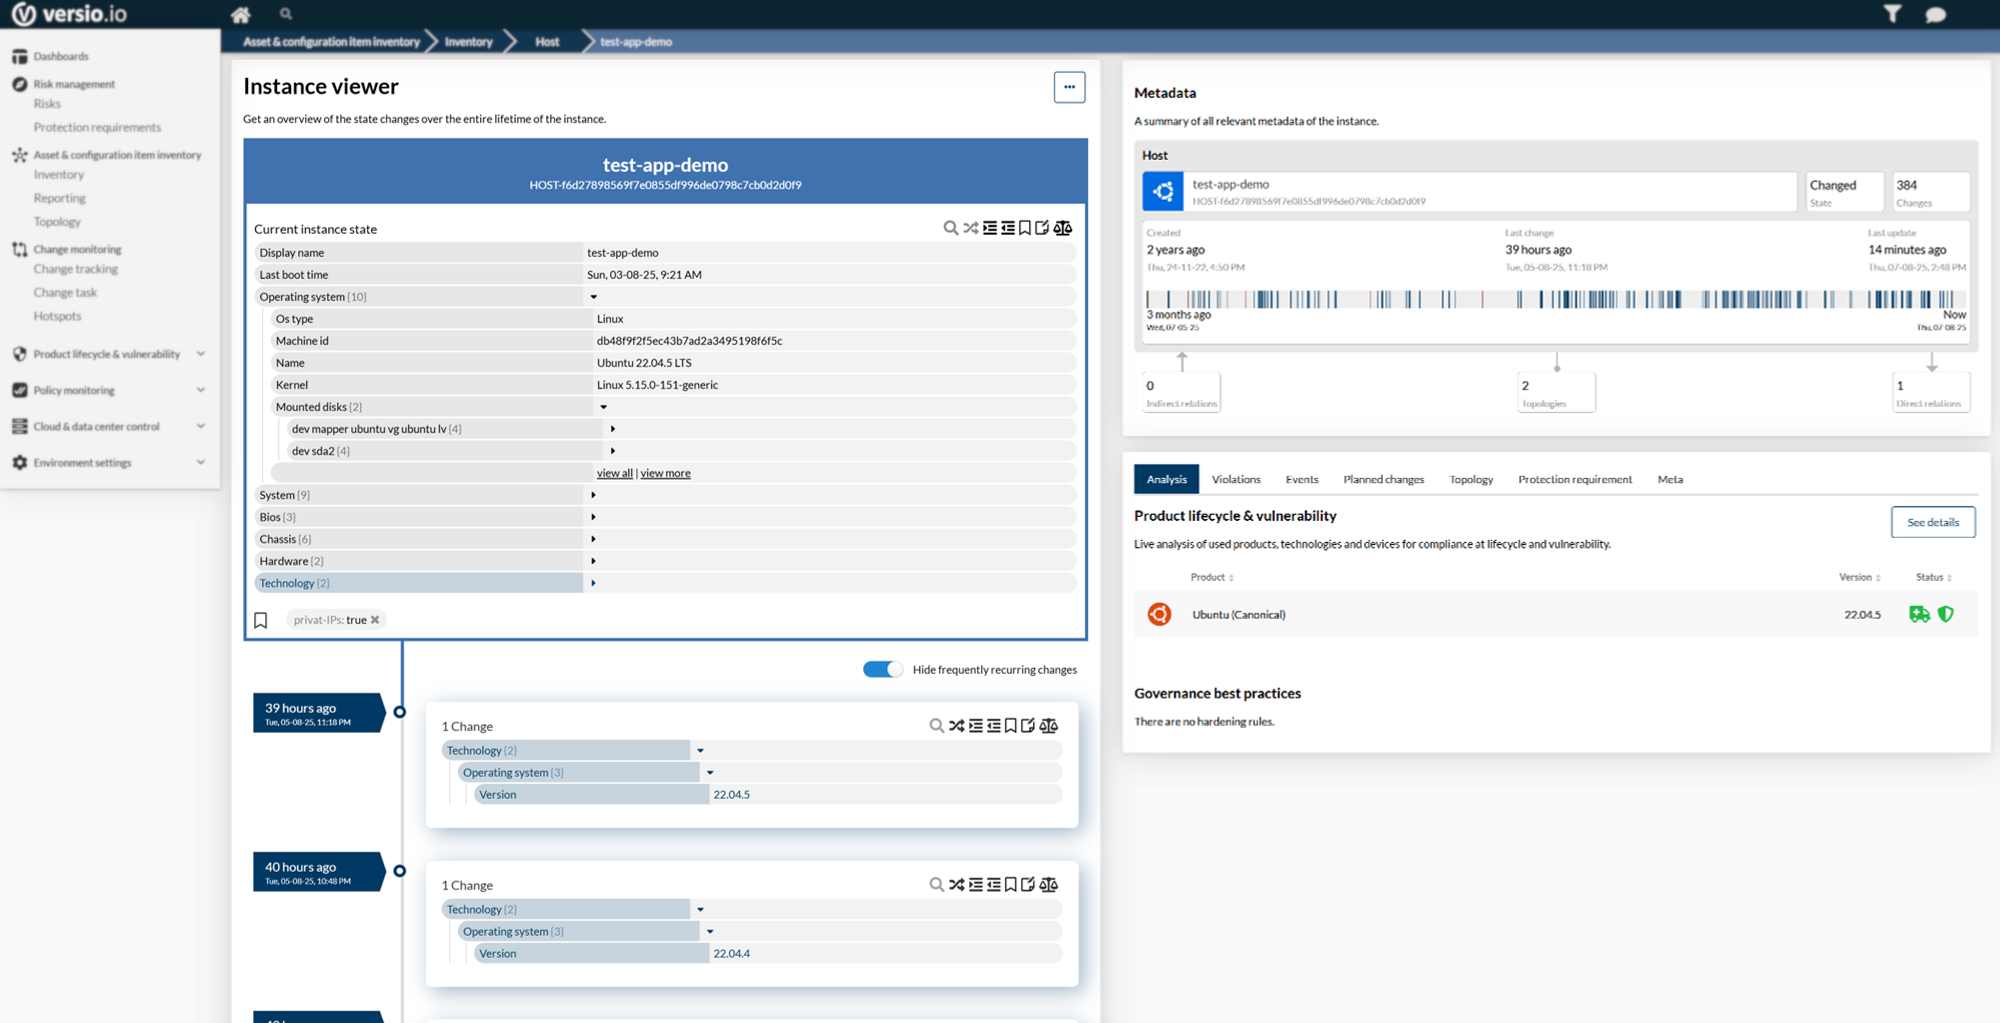Image resolution: width=2000 pixels, height=1023 pixels.
Task: Click the filter funnel icon
Action: (1892, 14)
